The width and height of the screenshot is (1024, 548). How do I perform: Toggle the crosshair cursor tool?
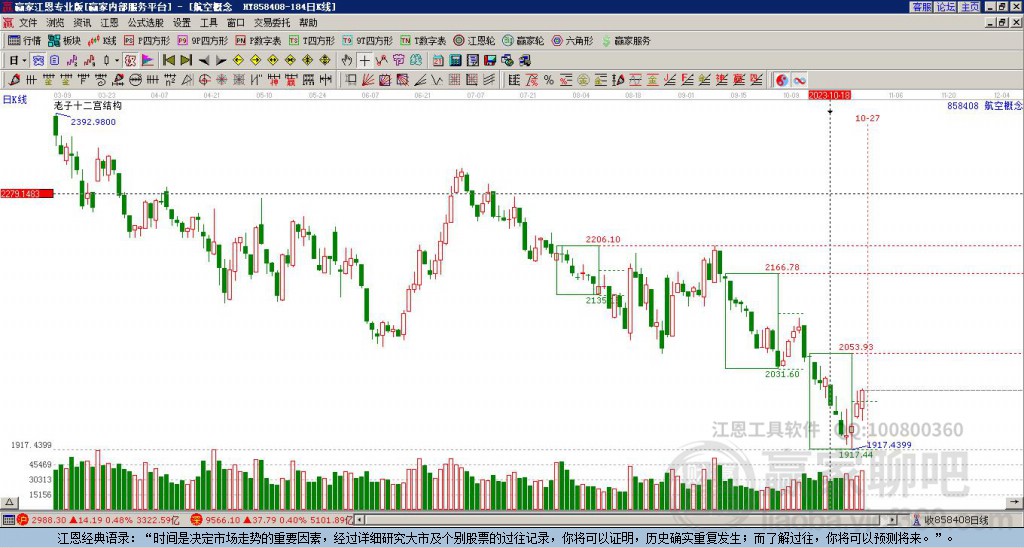(x=364, y=60)
